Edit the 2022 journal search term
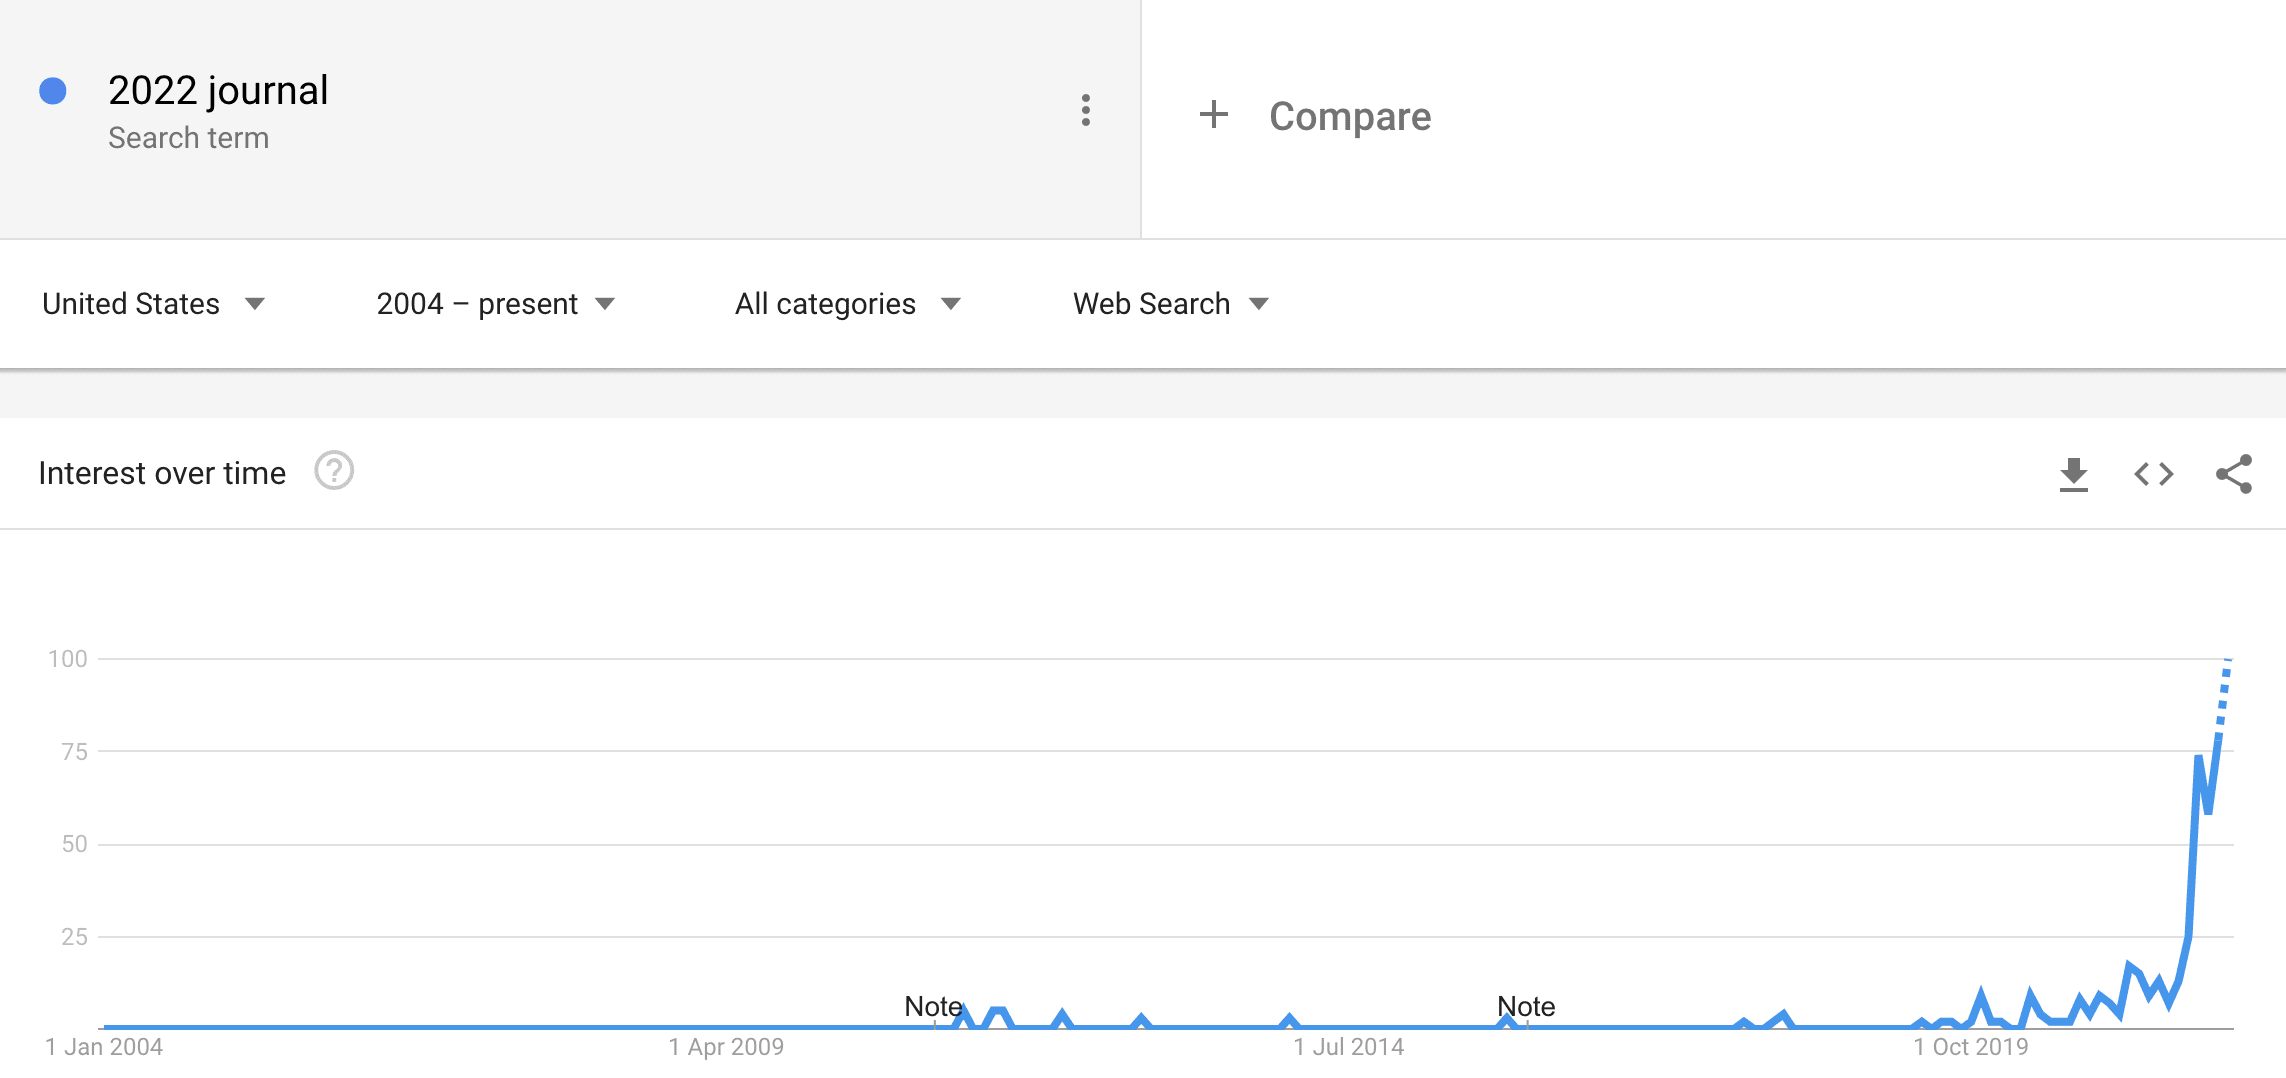The image size is (2286, 1078). tap(218, 91)
